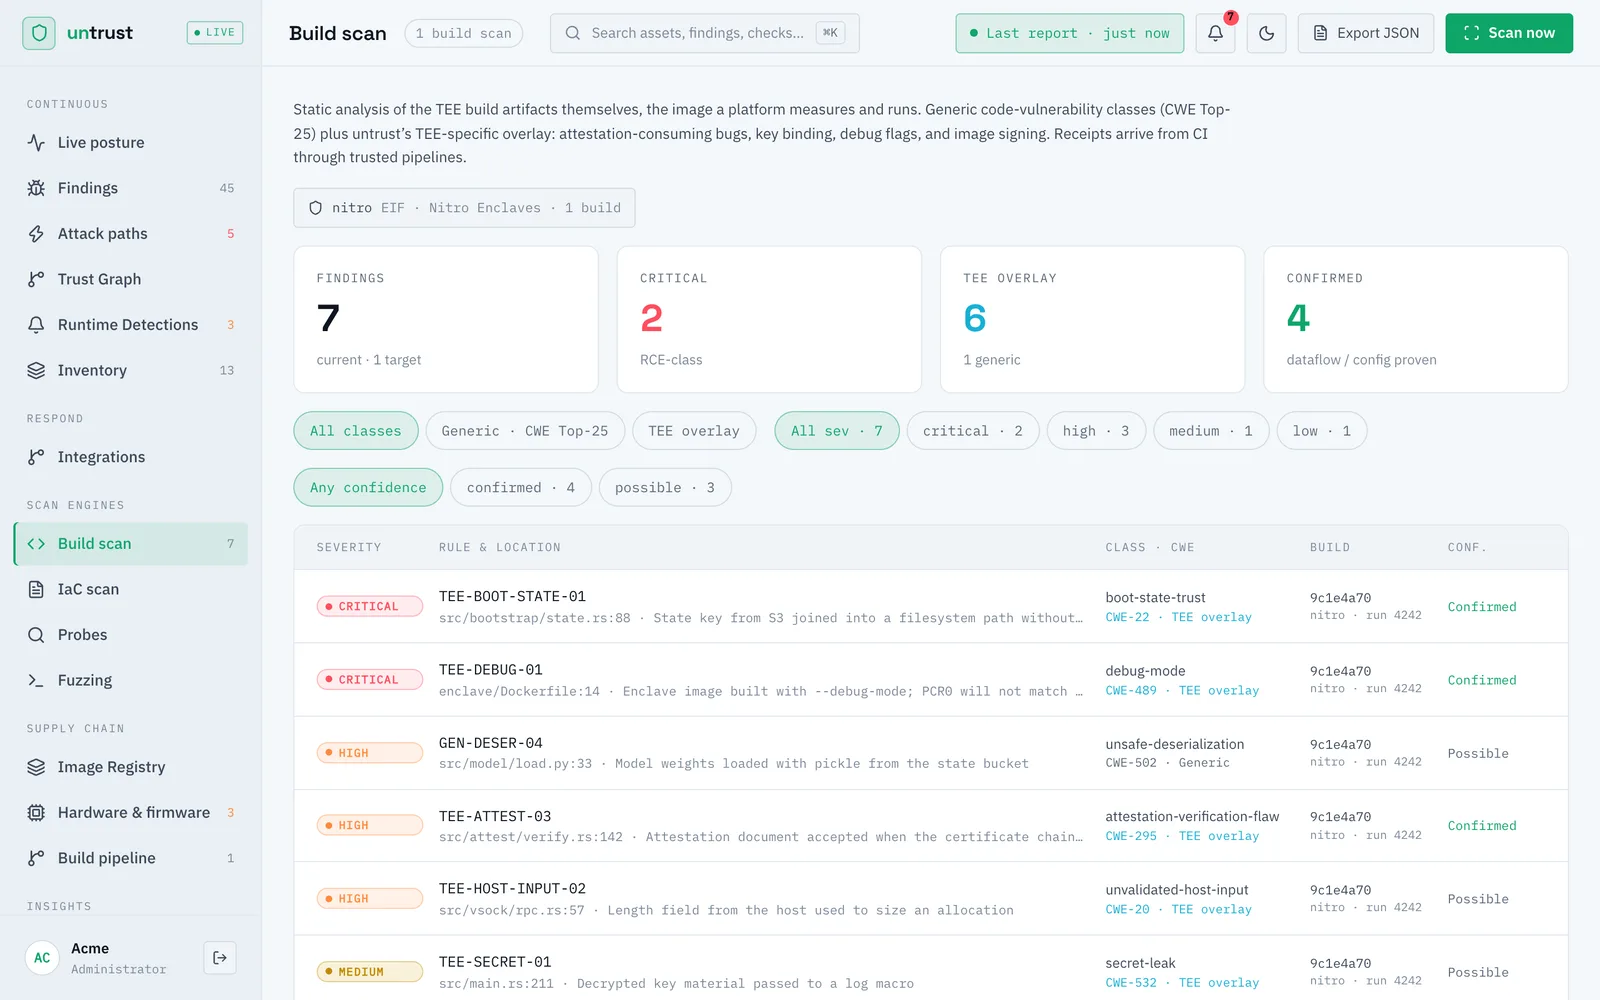
Task: Open Trust Graph in sidebar
Action: pos(131,279)
